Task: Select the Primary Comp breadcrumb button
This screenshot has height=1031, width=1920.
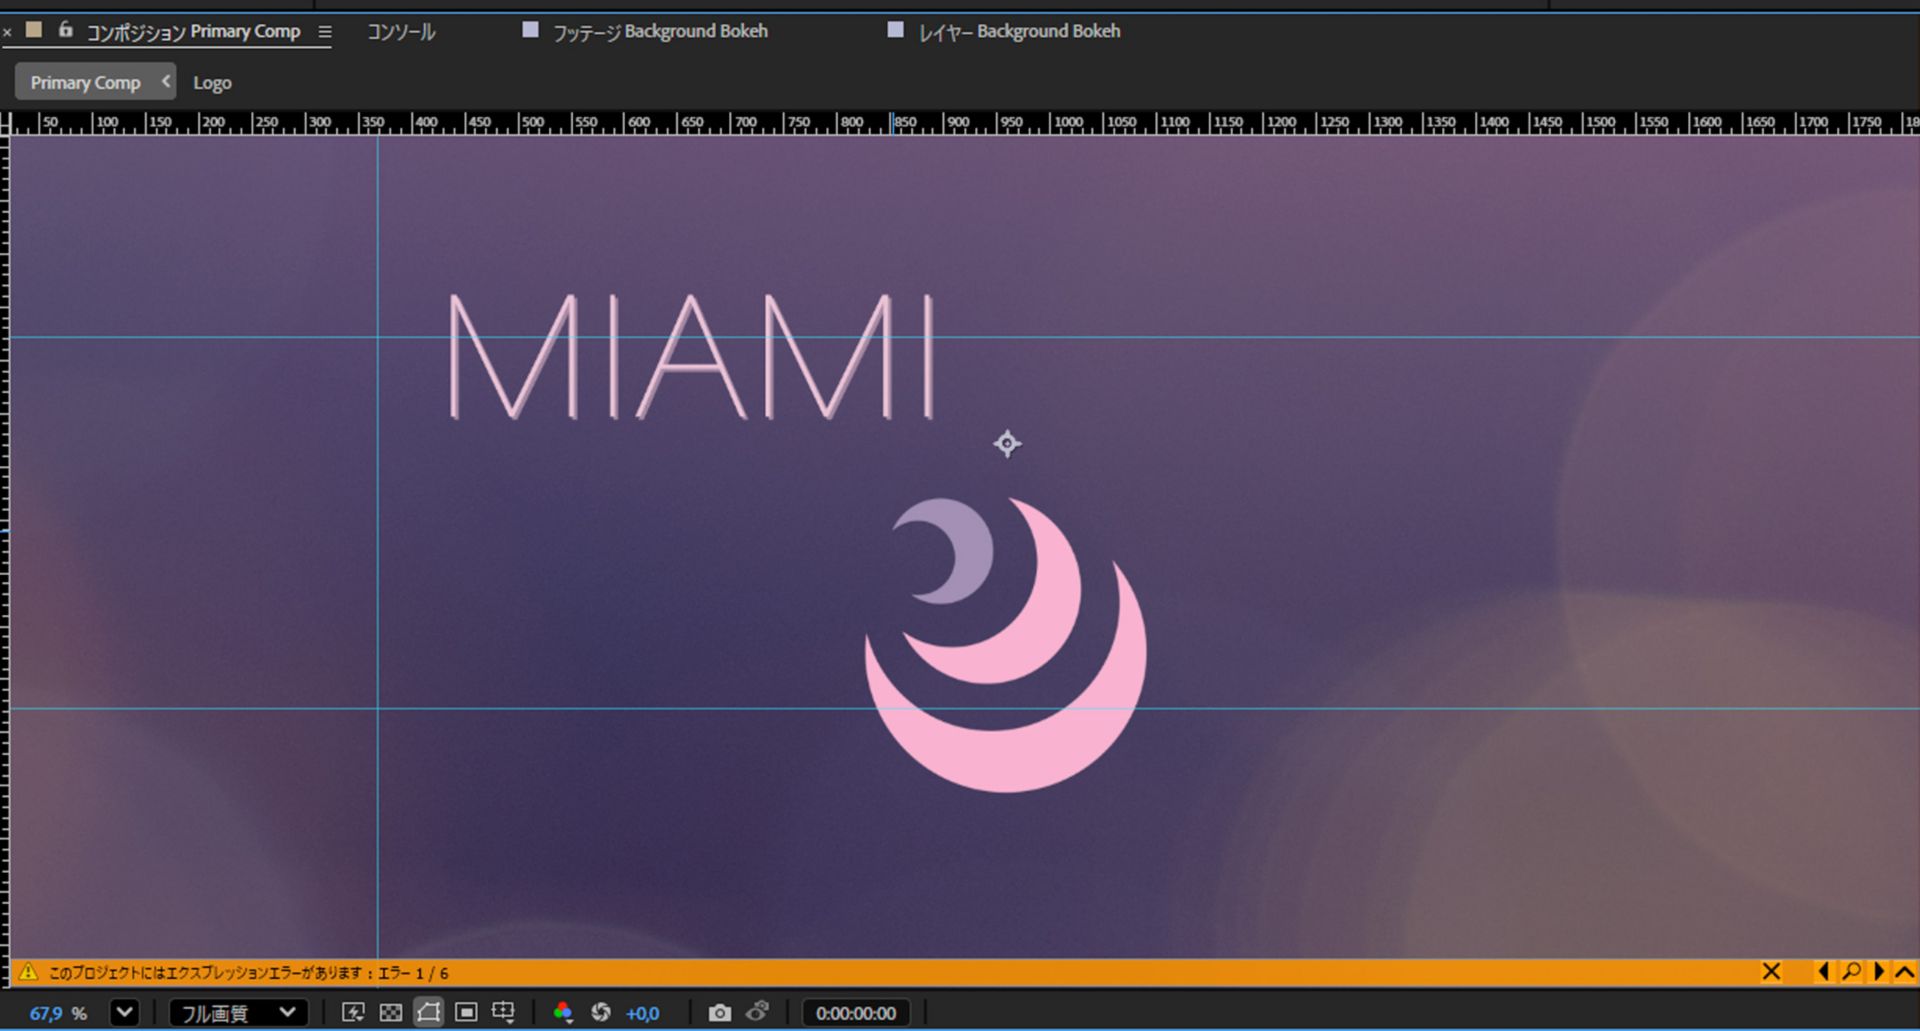Action: 86,82
